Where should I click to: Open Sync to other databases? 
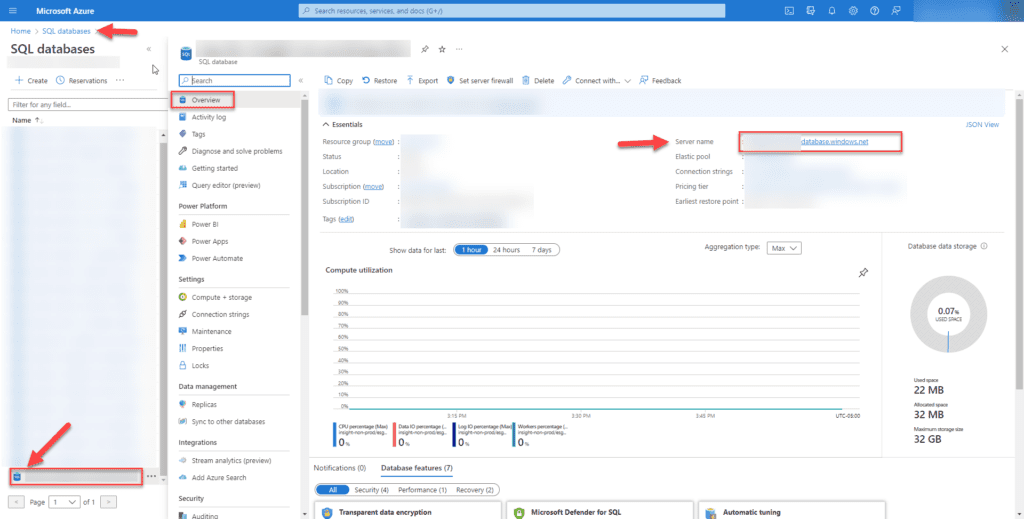click(228, 421)
